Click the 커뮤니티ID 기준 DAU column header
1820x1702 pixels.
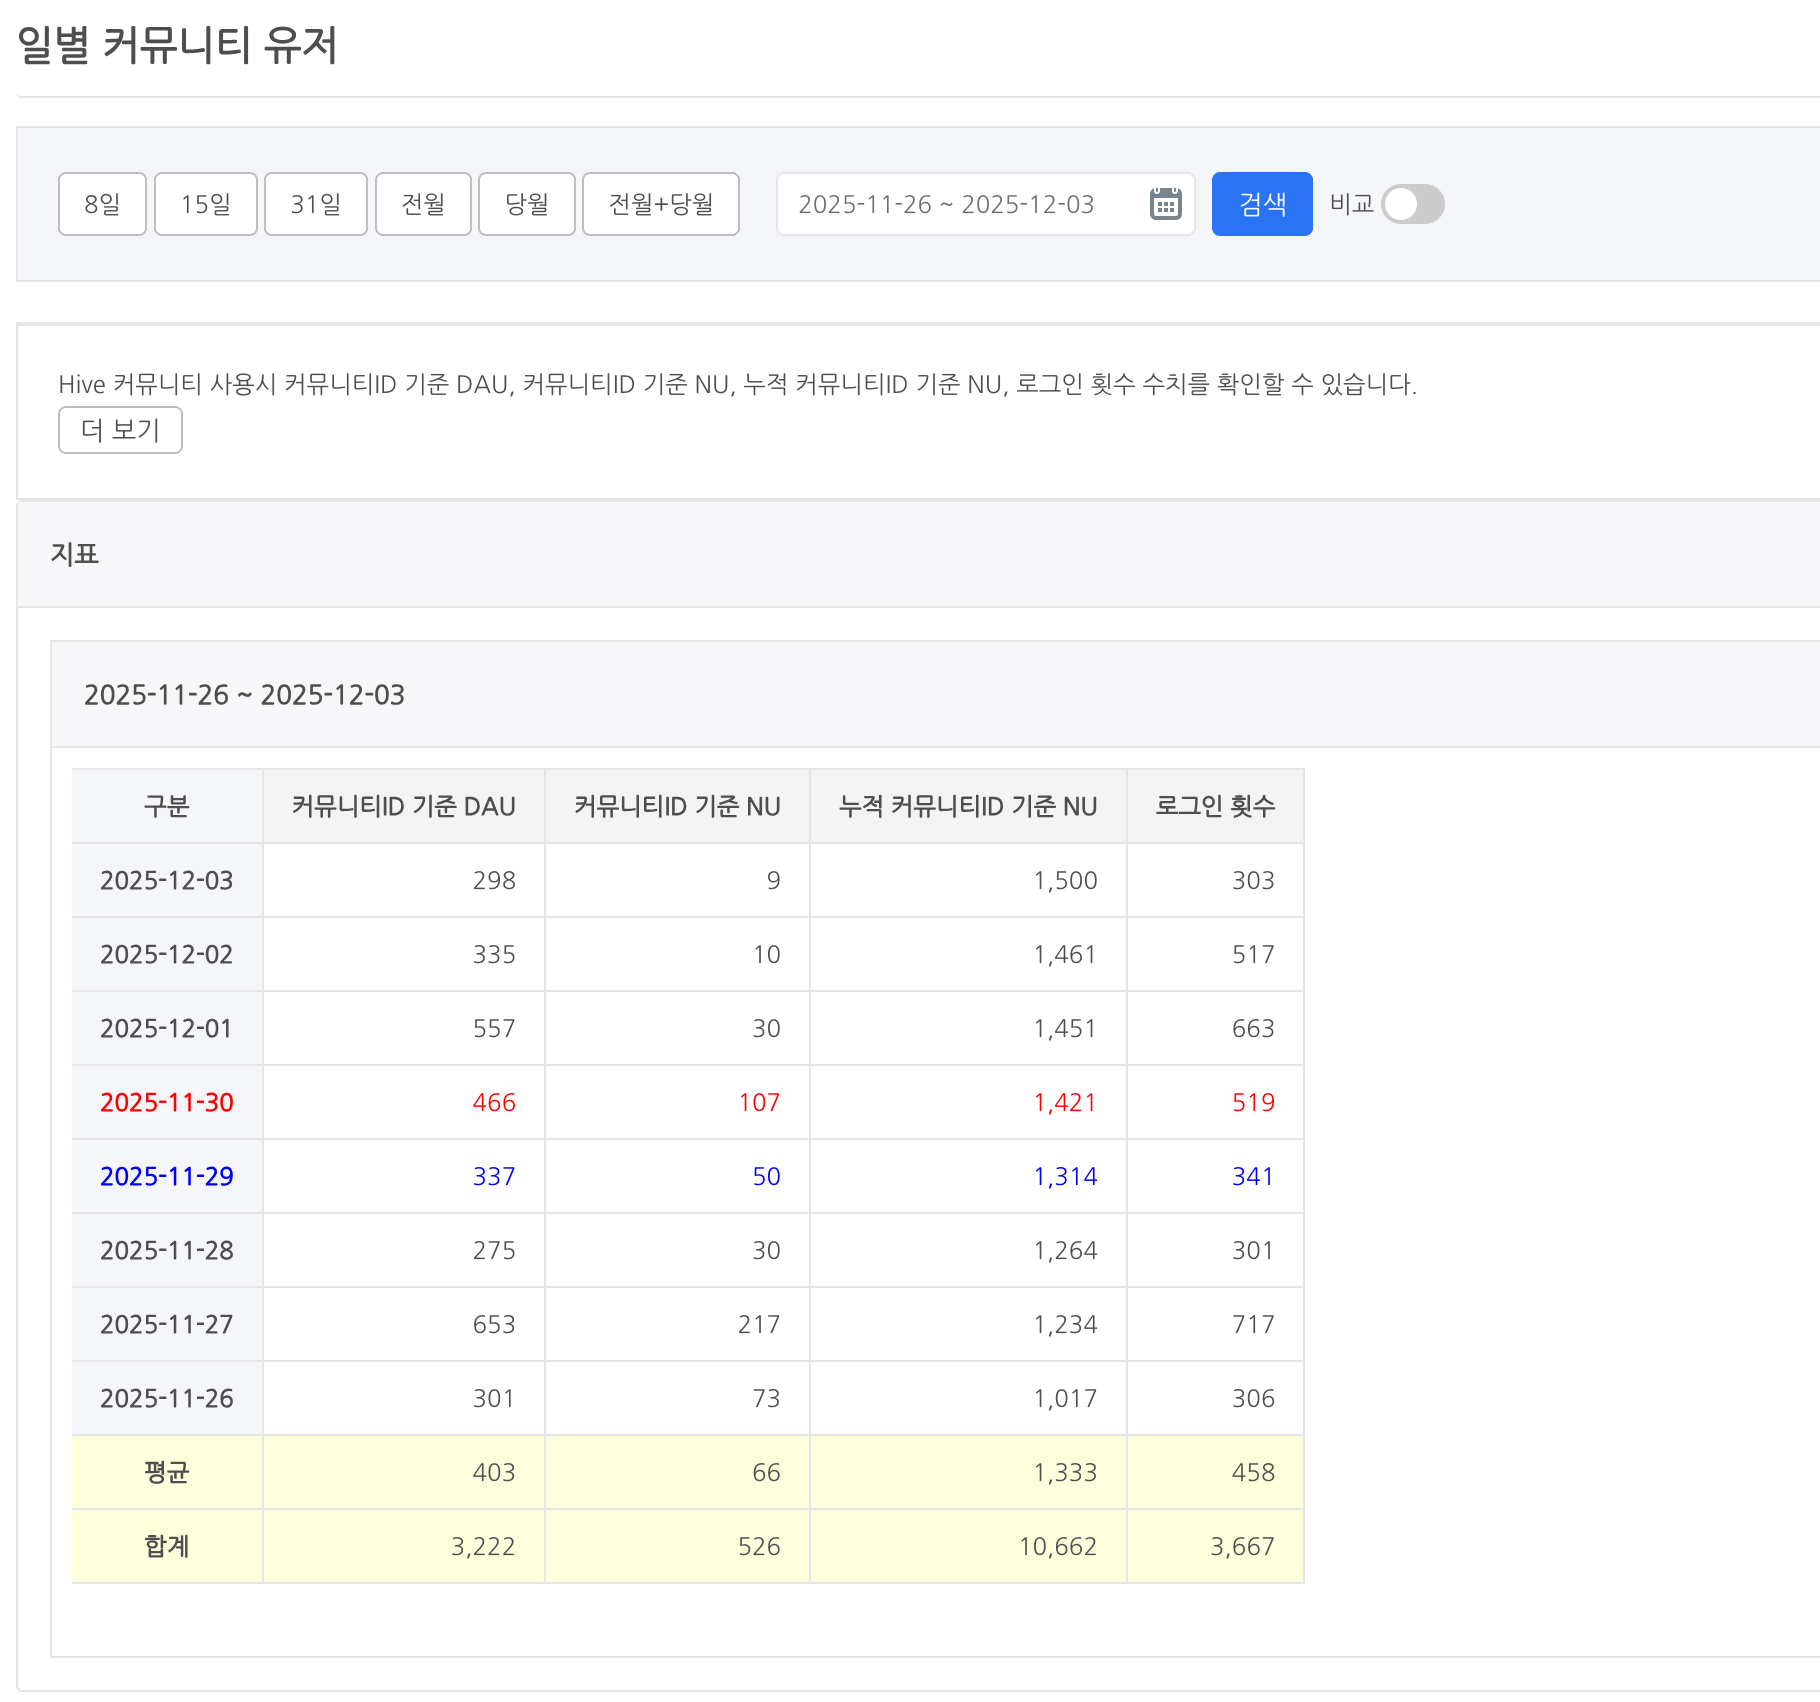403,806
